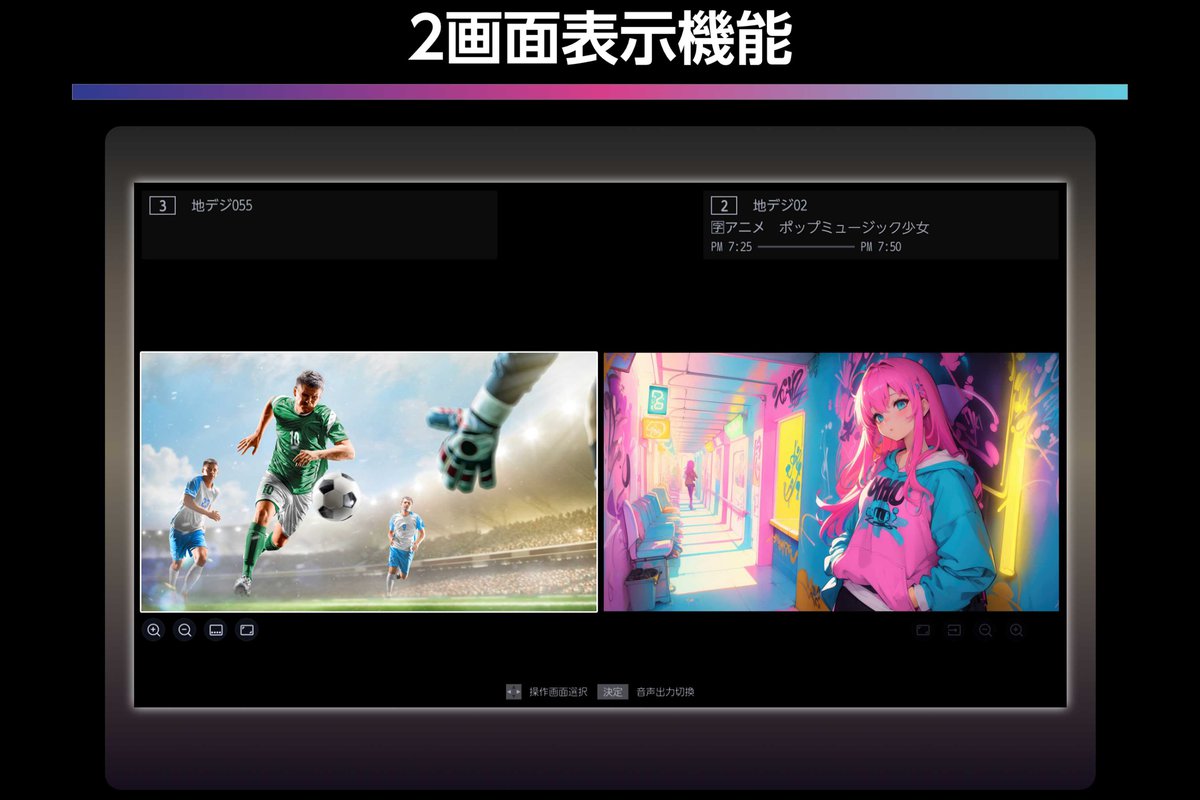
Task: Click the program title ポップミュージック少女
Action: pos(854,228)
